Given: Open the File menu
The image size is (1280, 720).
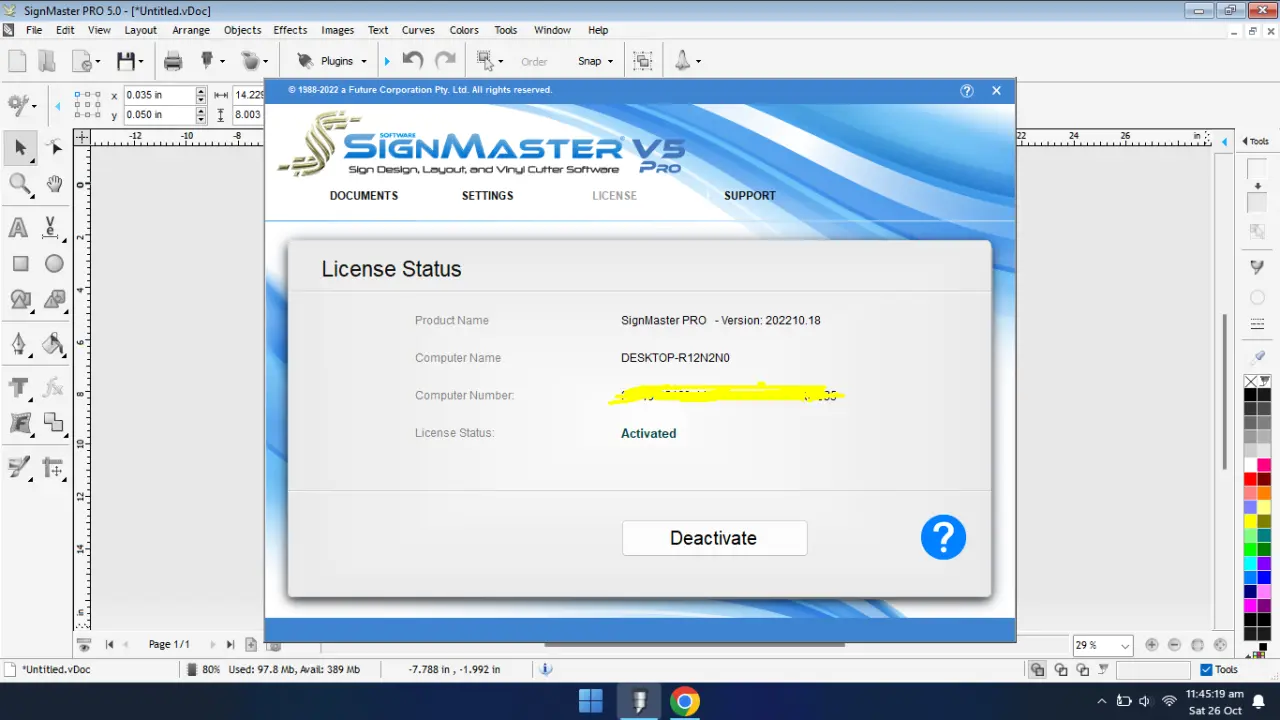Looking at the screenshot, I should (34, 30).
